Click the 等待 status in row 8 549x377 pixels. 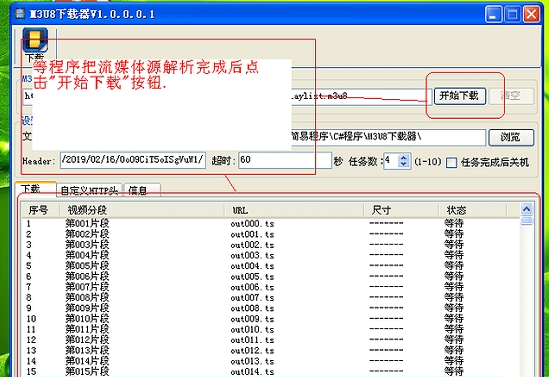click(x=454, y=298)
